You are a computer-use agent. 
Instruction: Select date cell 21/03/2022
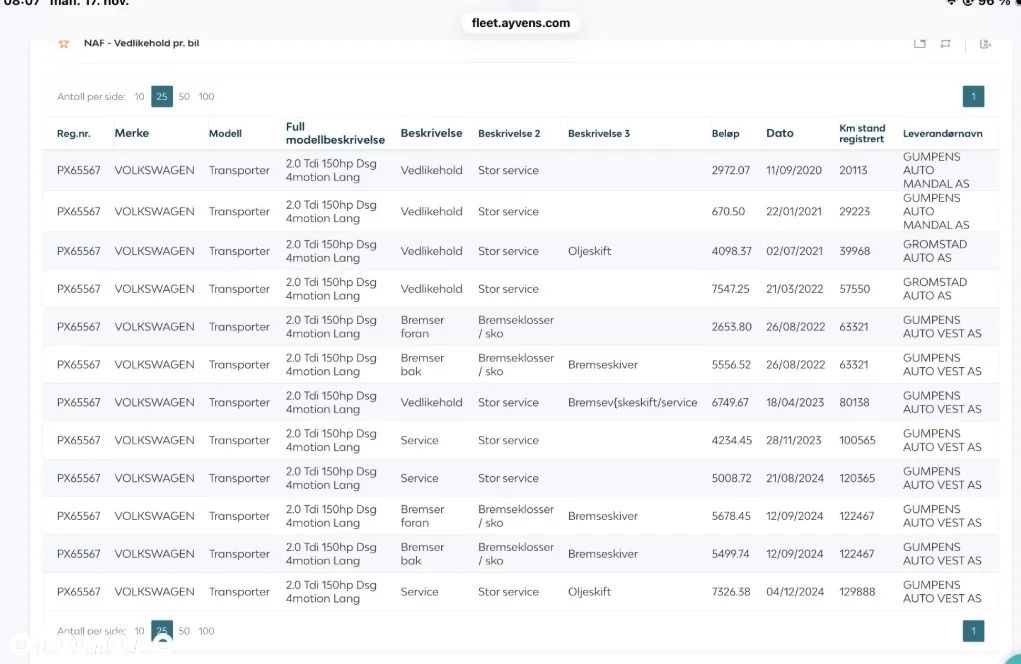coord(794,289)
